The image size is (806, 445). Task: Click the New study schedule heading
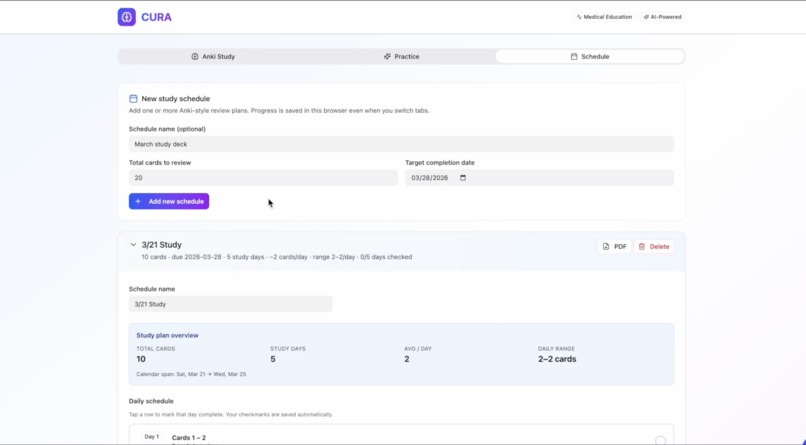(175, 99)
